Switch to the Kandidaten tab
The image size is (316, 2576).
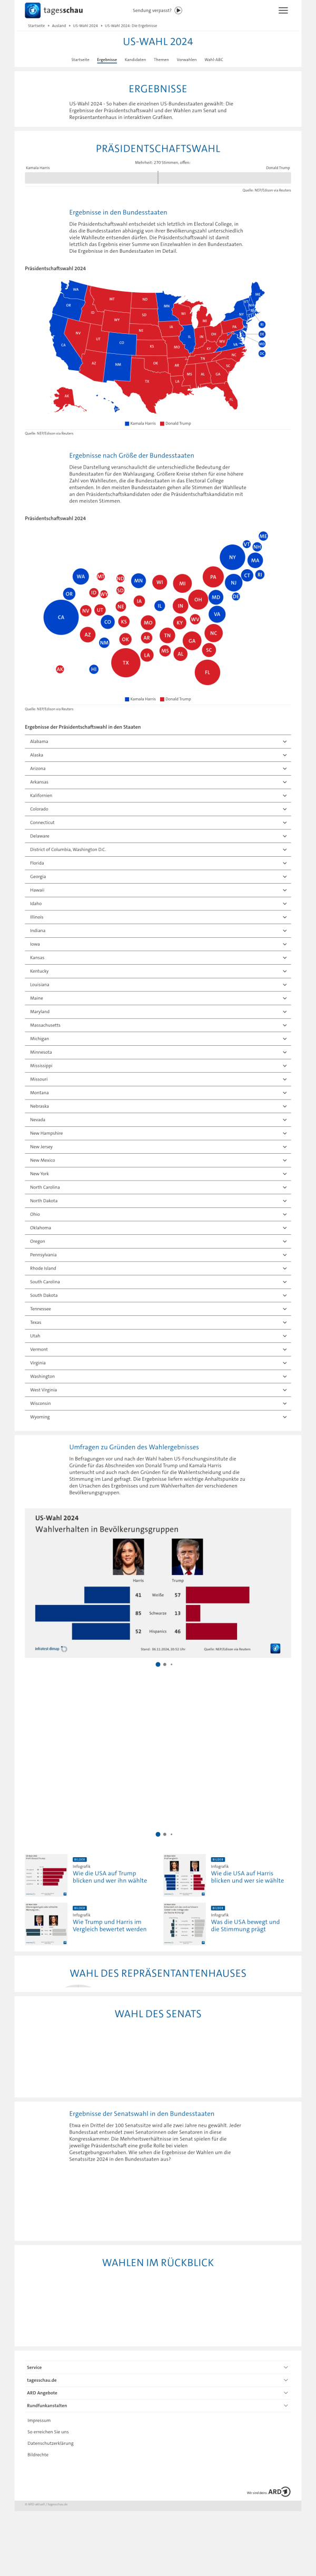135,60
